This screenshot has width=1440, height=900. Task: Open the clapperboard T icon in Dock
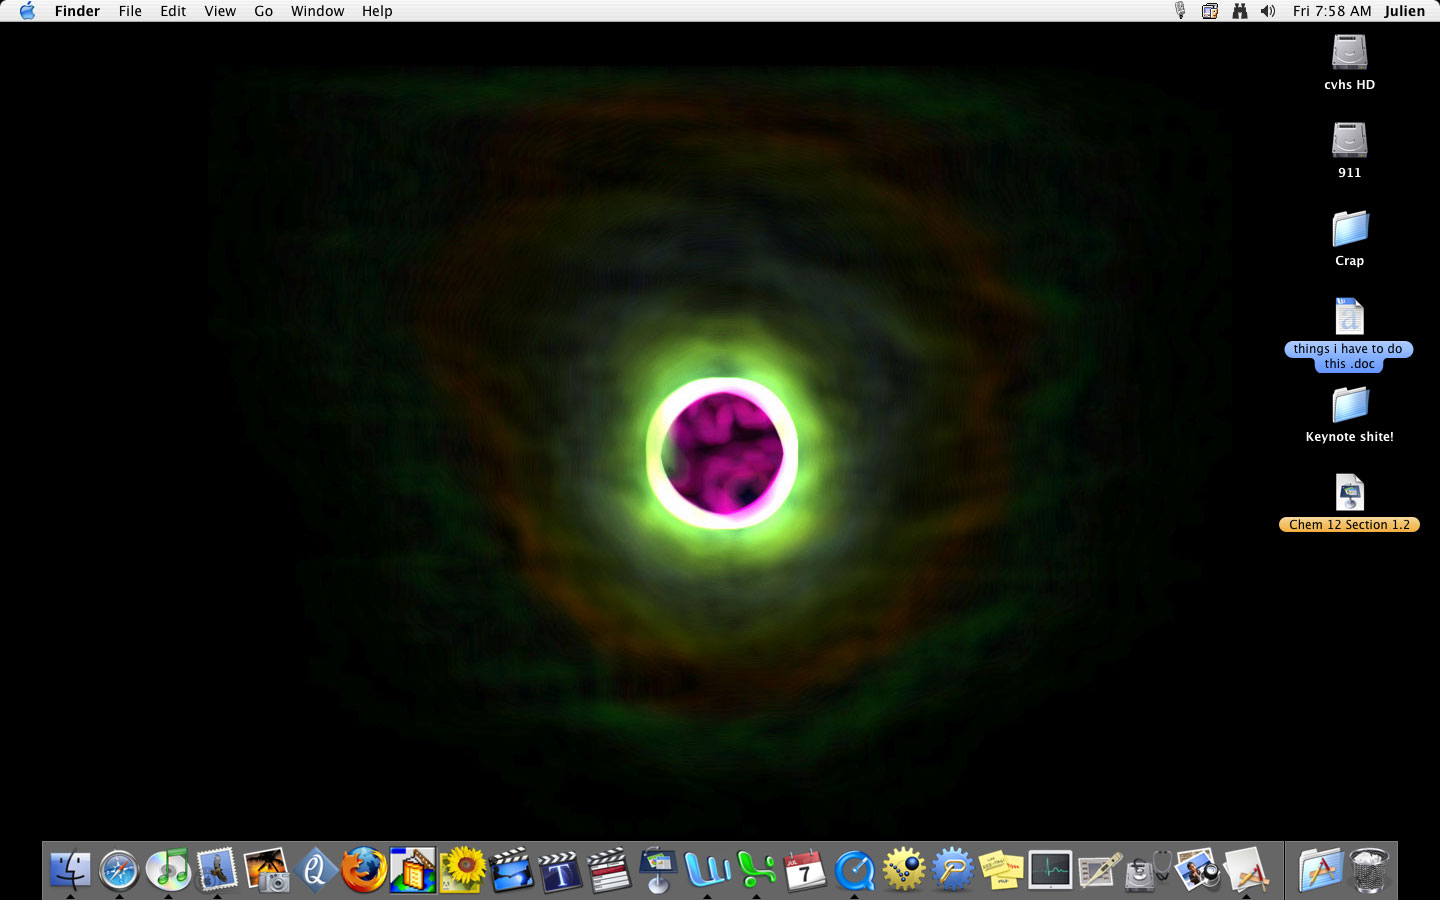(560, 869)
